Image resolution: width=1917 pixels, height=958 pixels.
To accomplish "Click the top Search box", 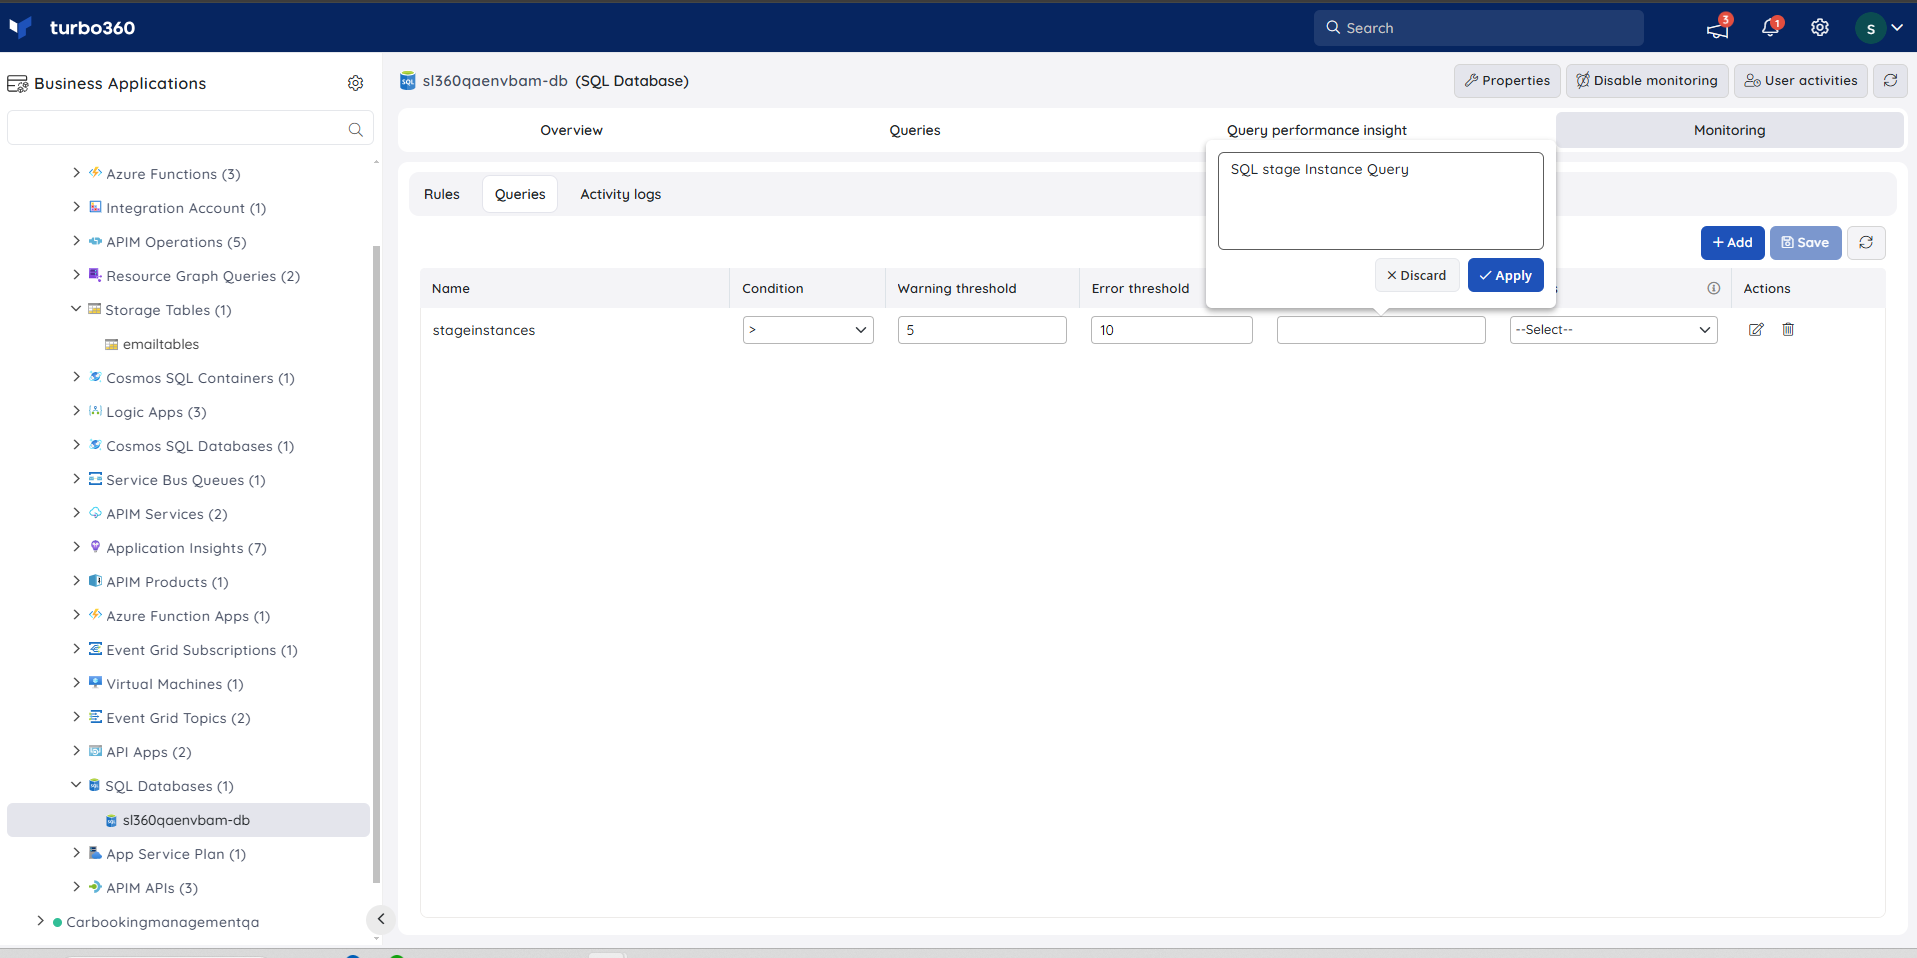I will click(1478, 28).
